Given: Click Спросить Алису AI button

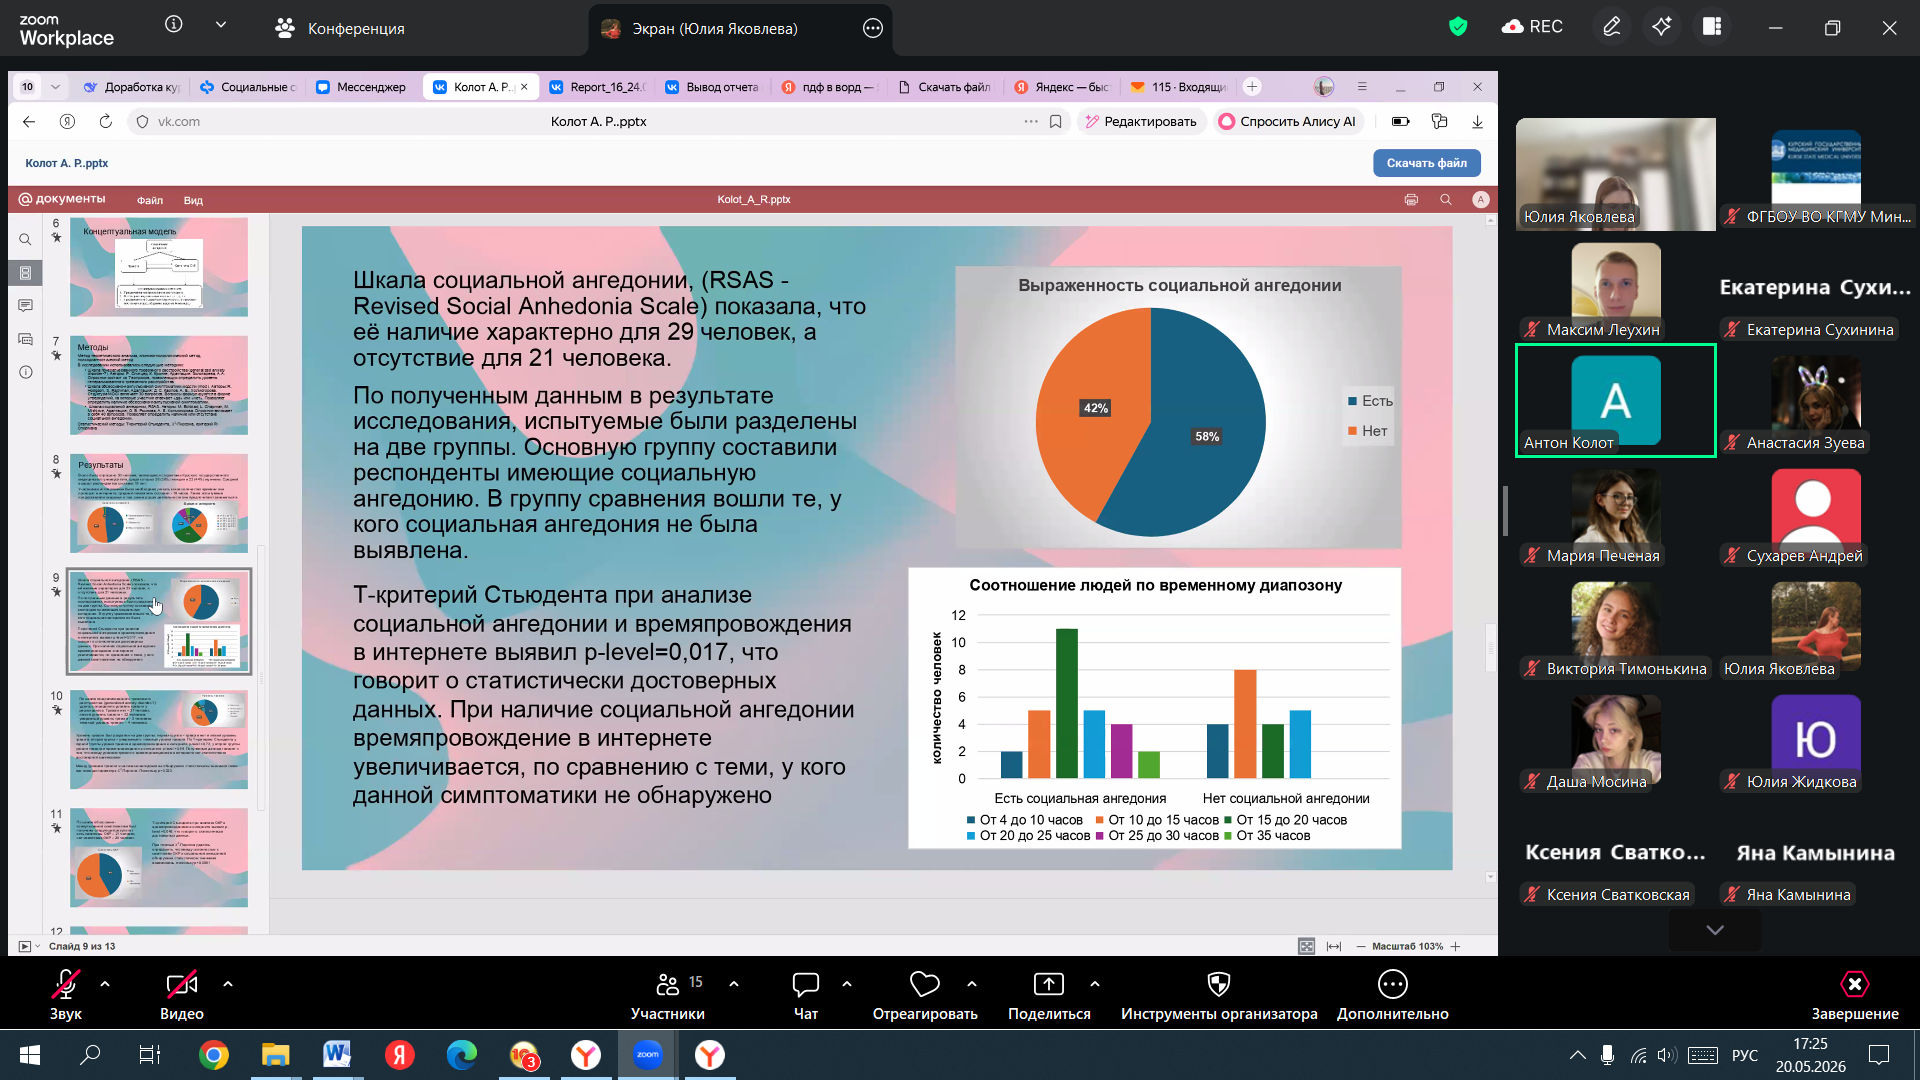Looking at the screenshot, I should (x=1288, y=121).
